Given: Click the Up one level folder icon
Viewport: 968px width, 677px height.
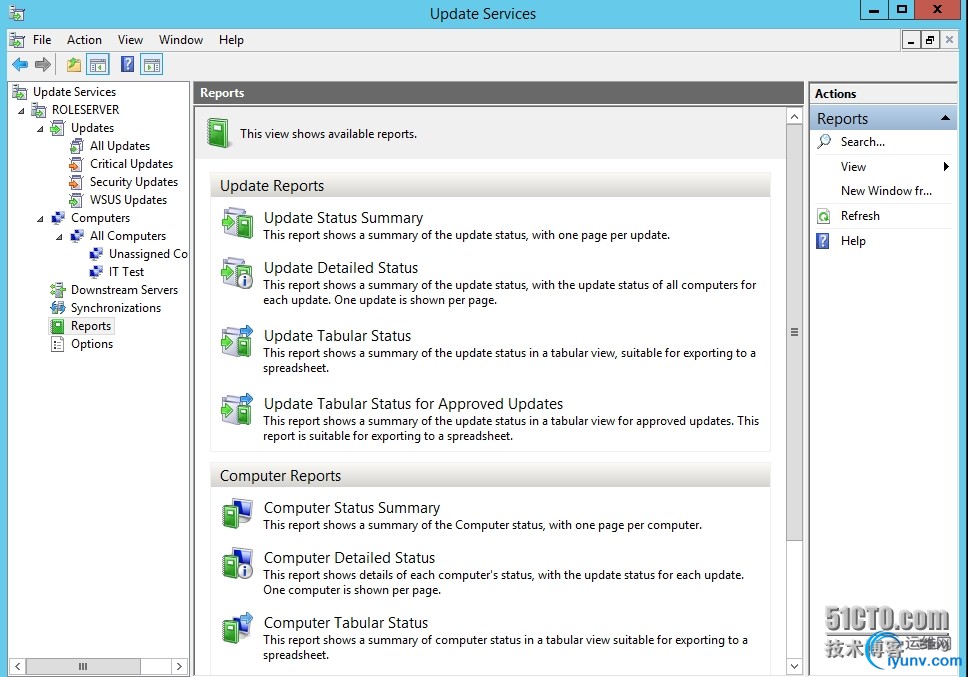Looking at the screenshot, I should 74,64.
